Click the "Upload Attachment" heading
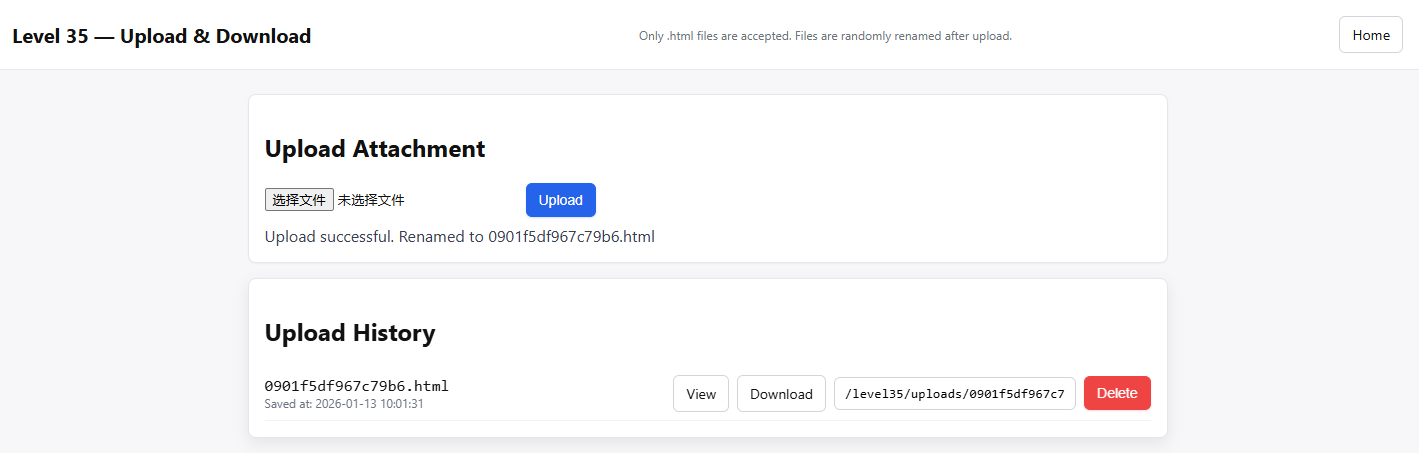Screen dimensions: 1419x453 tap(374, 149)
